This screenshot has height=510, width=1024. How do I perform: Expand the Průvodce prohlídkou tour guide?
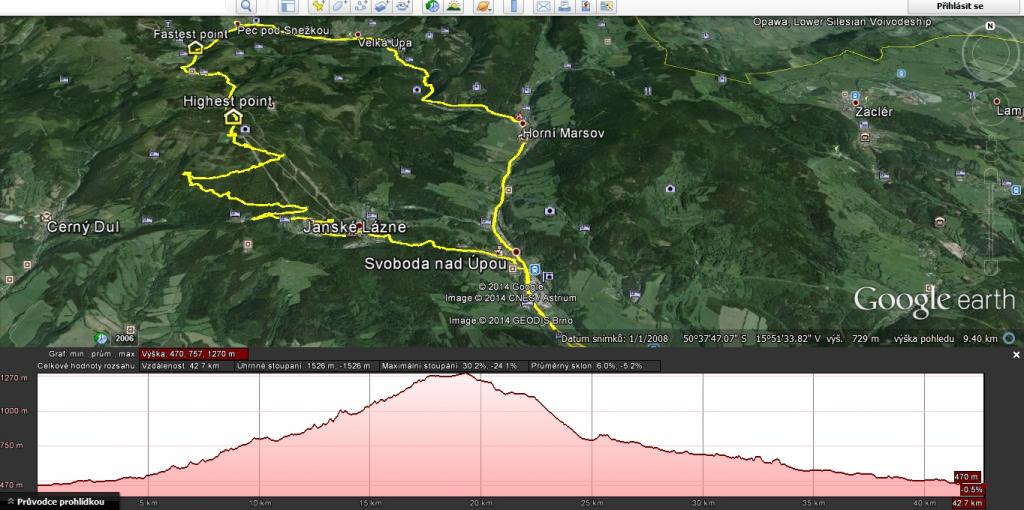pos(60,501)
